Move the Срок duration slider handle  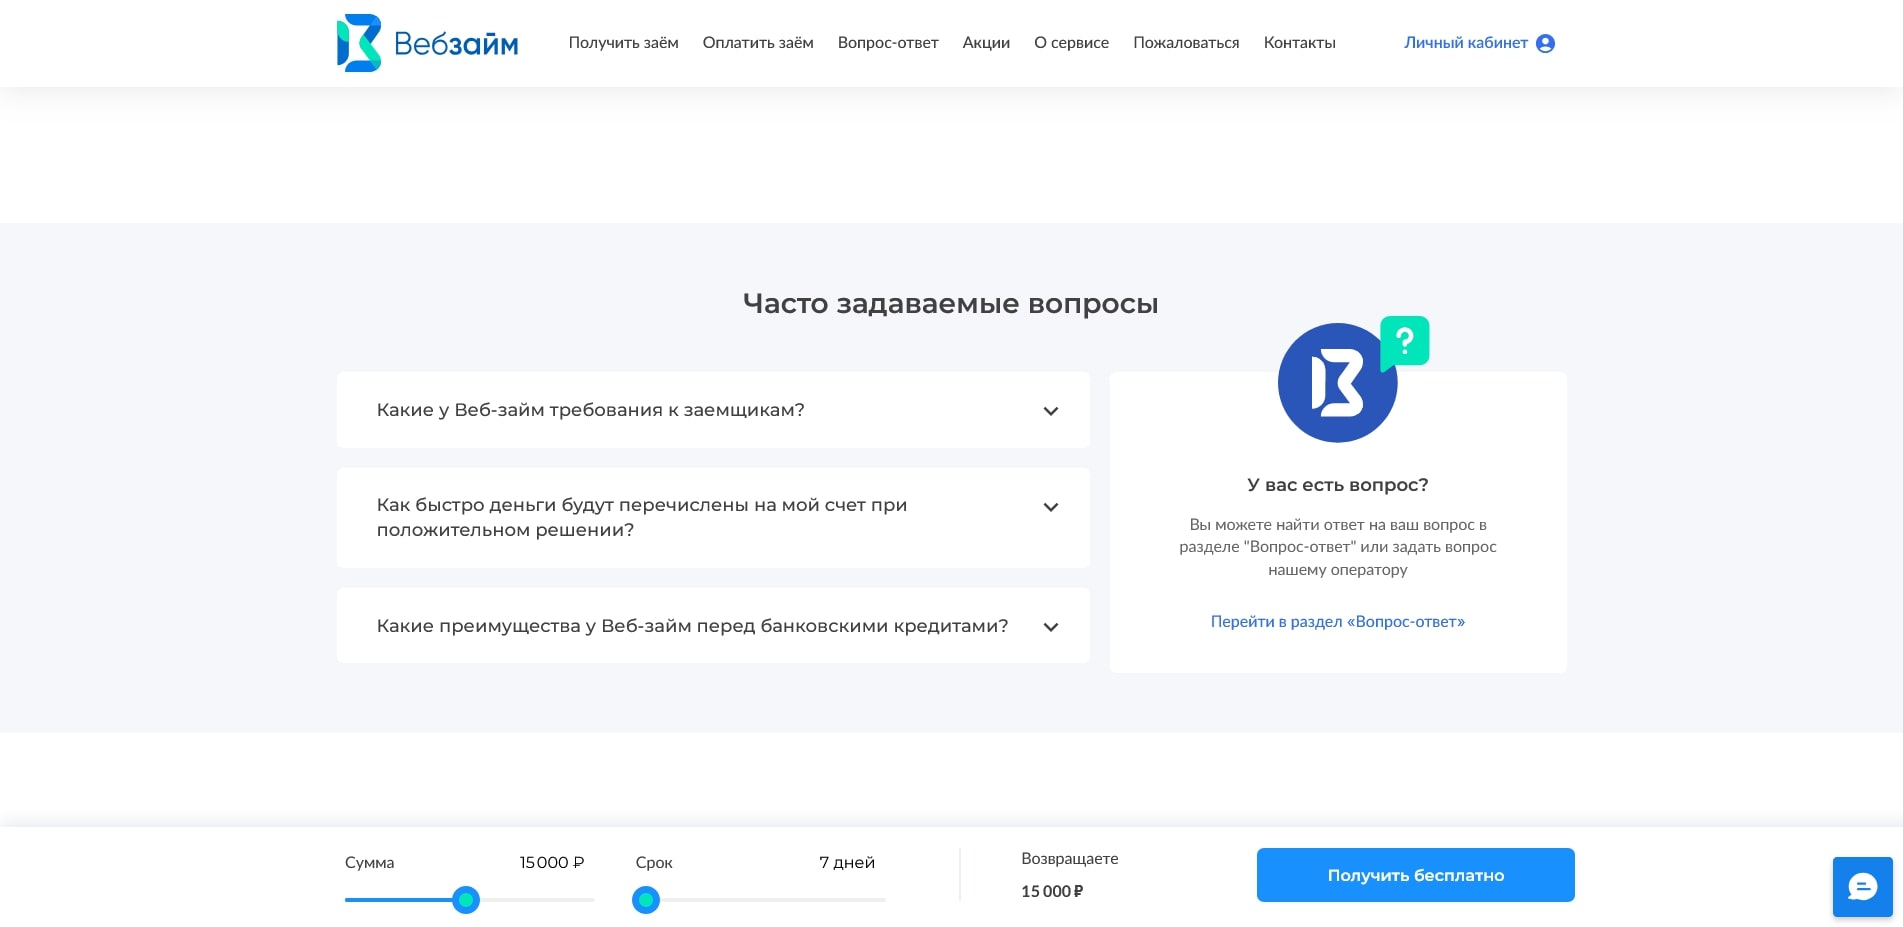click(646, 900)
